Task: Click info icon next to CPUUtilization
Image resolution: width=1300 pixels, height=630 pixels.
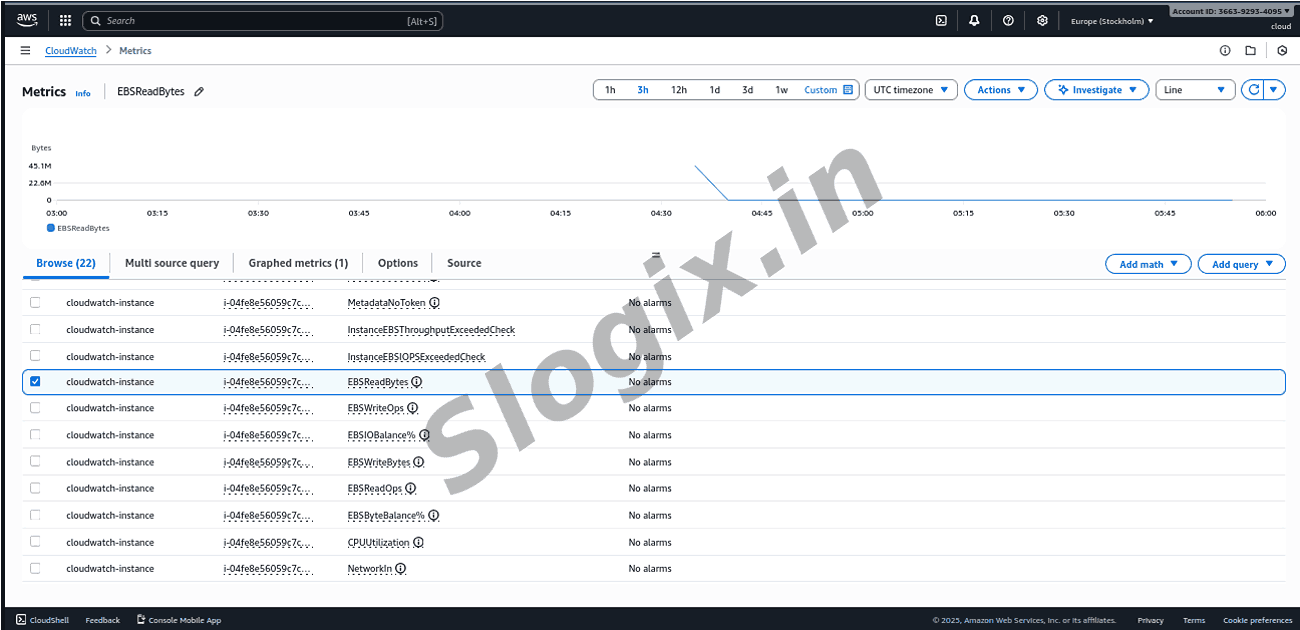Action: tap(418, 542)
